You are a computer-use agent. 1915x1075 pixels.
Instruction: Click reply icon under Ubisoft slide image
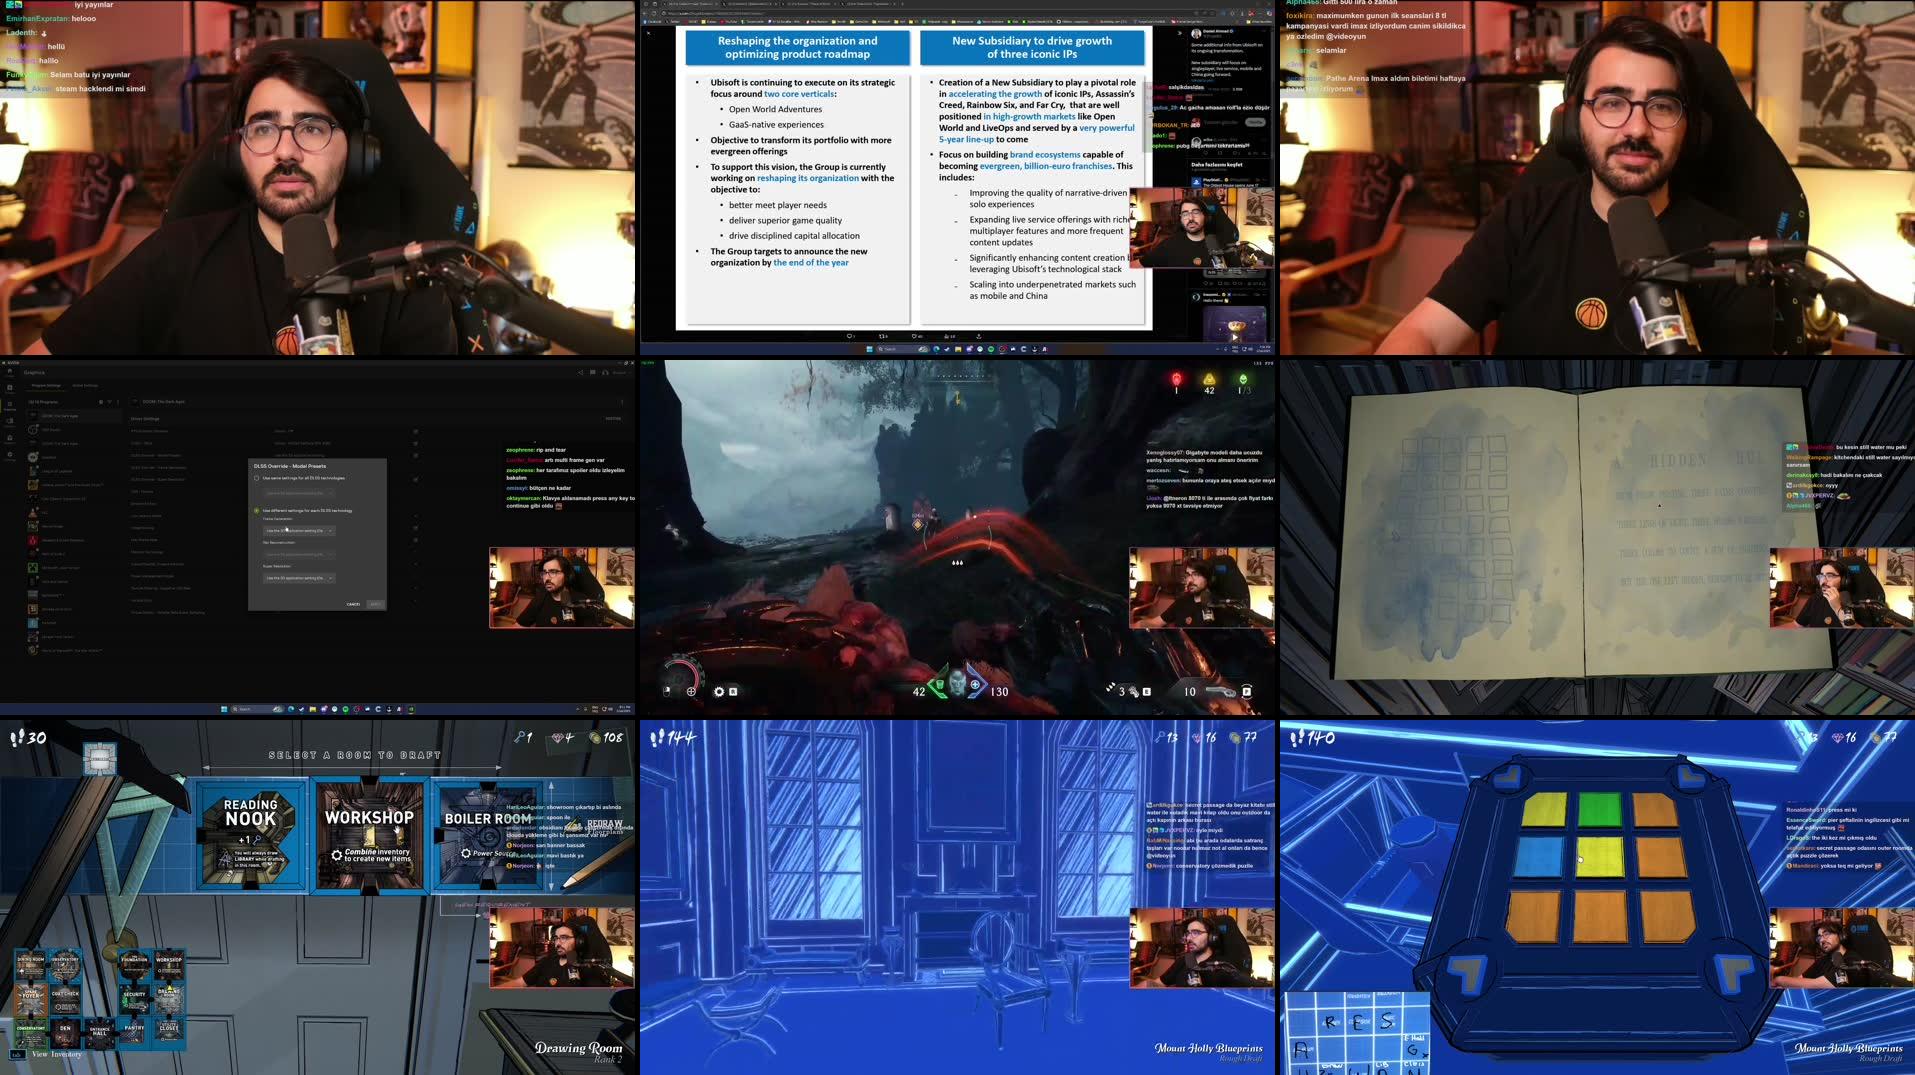point(850,336)
